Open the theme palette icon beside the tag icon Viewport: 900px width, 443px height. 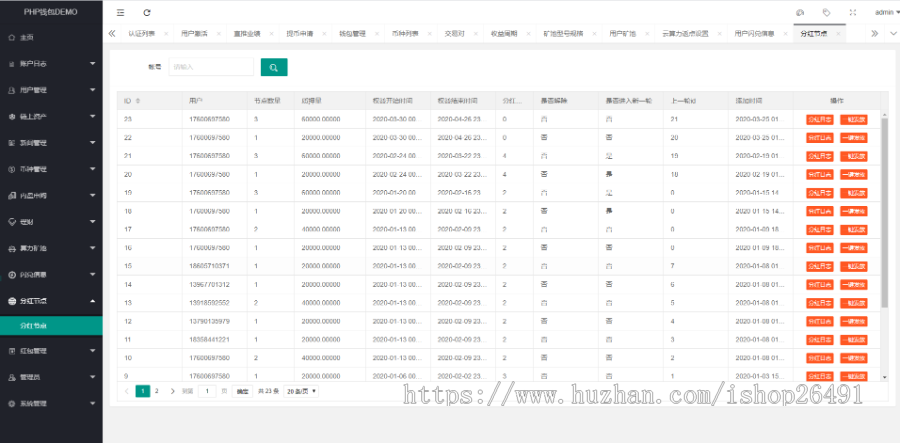800,13
